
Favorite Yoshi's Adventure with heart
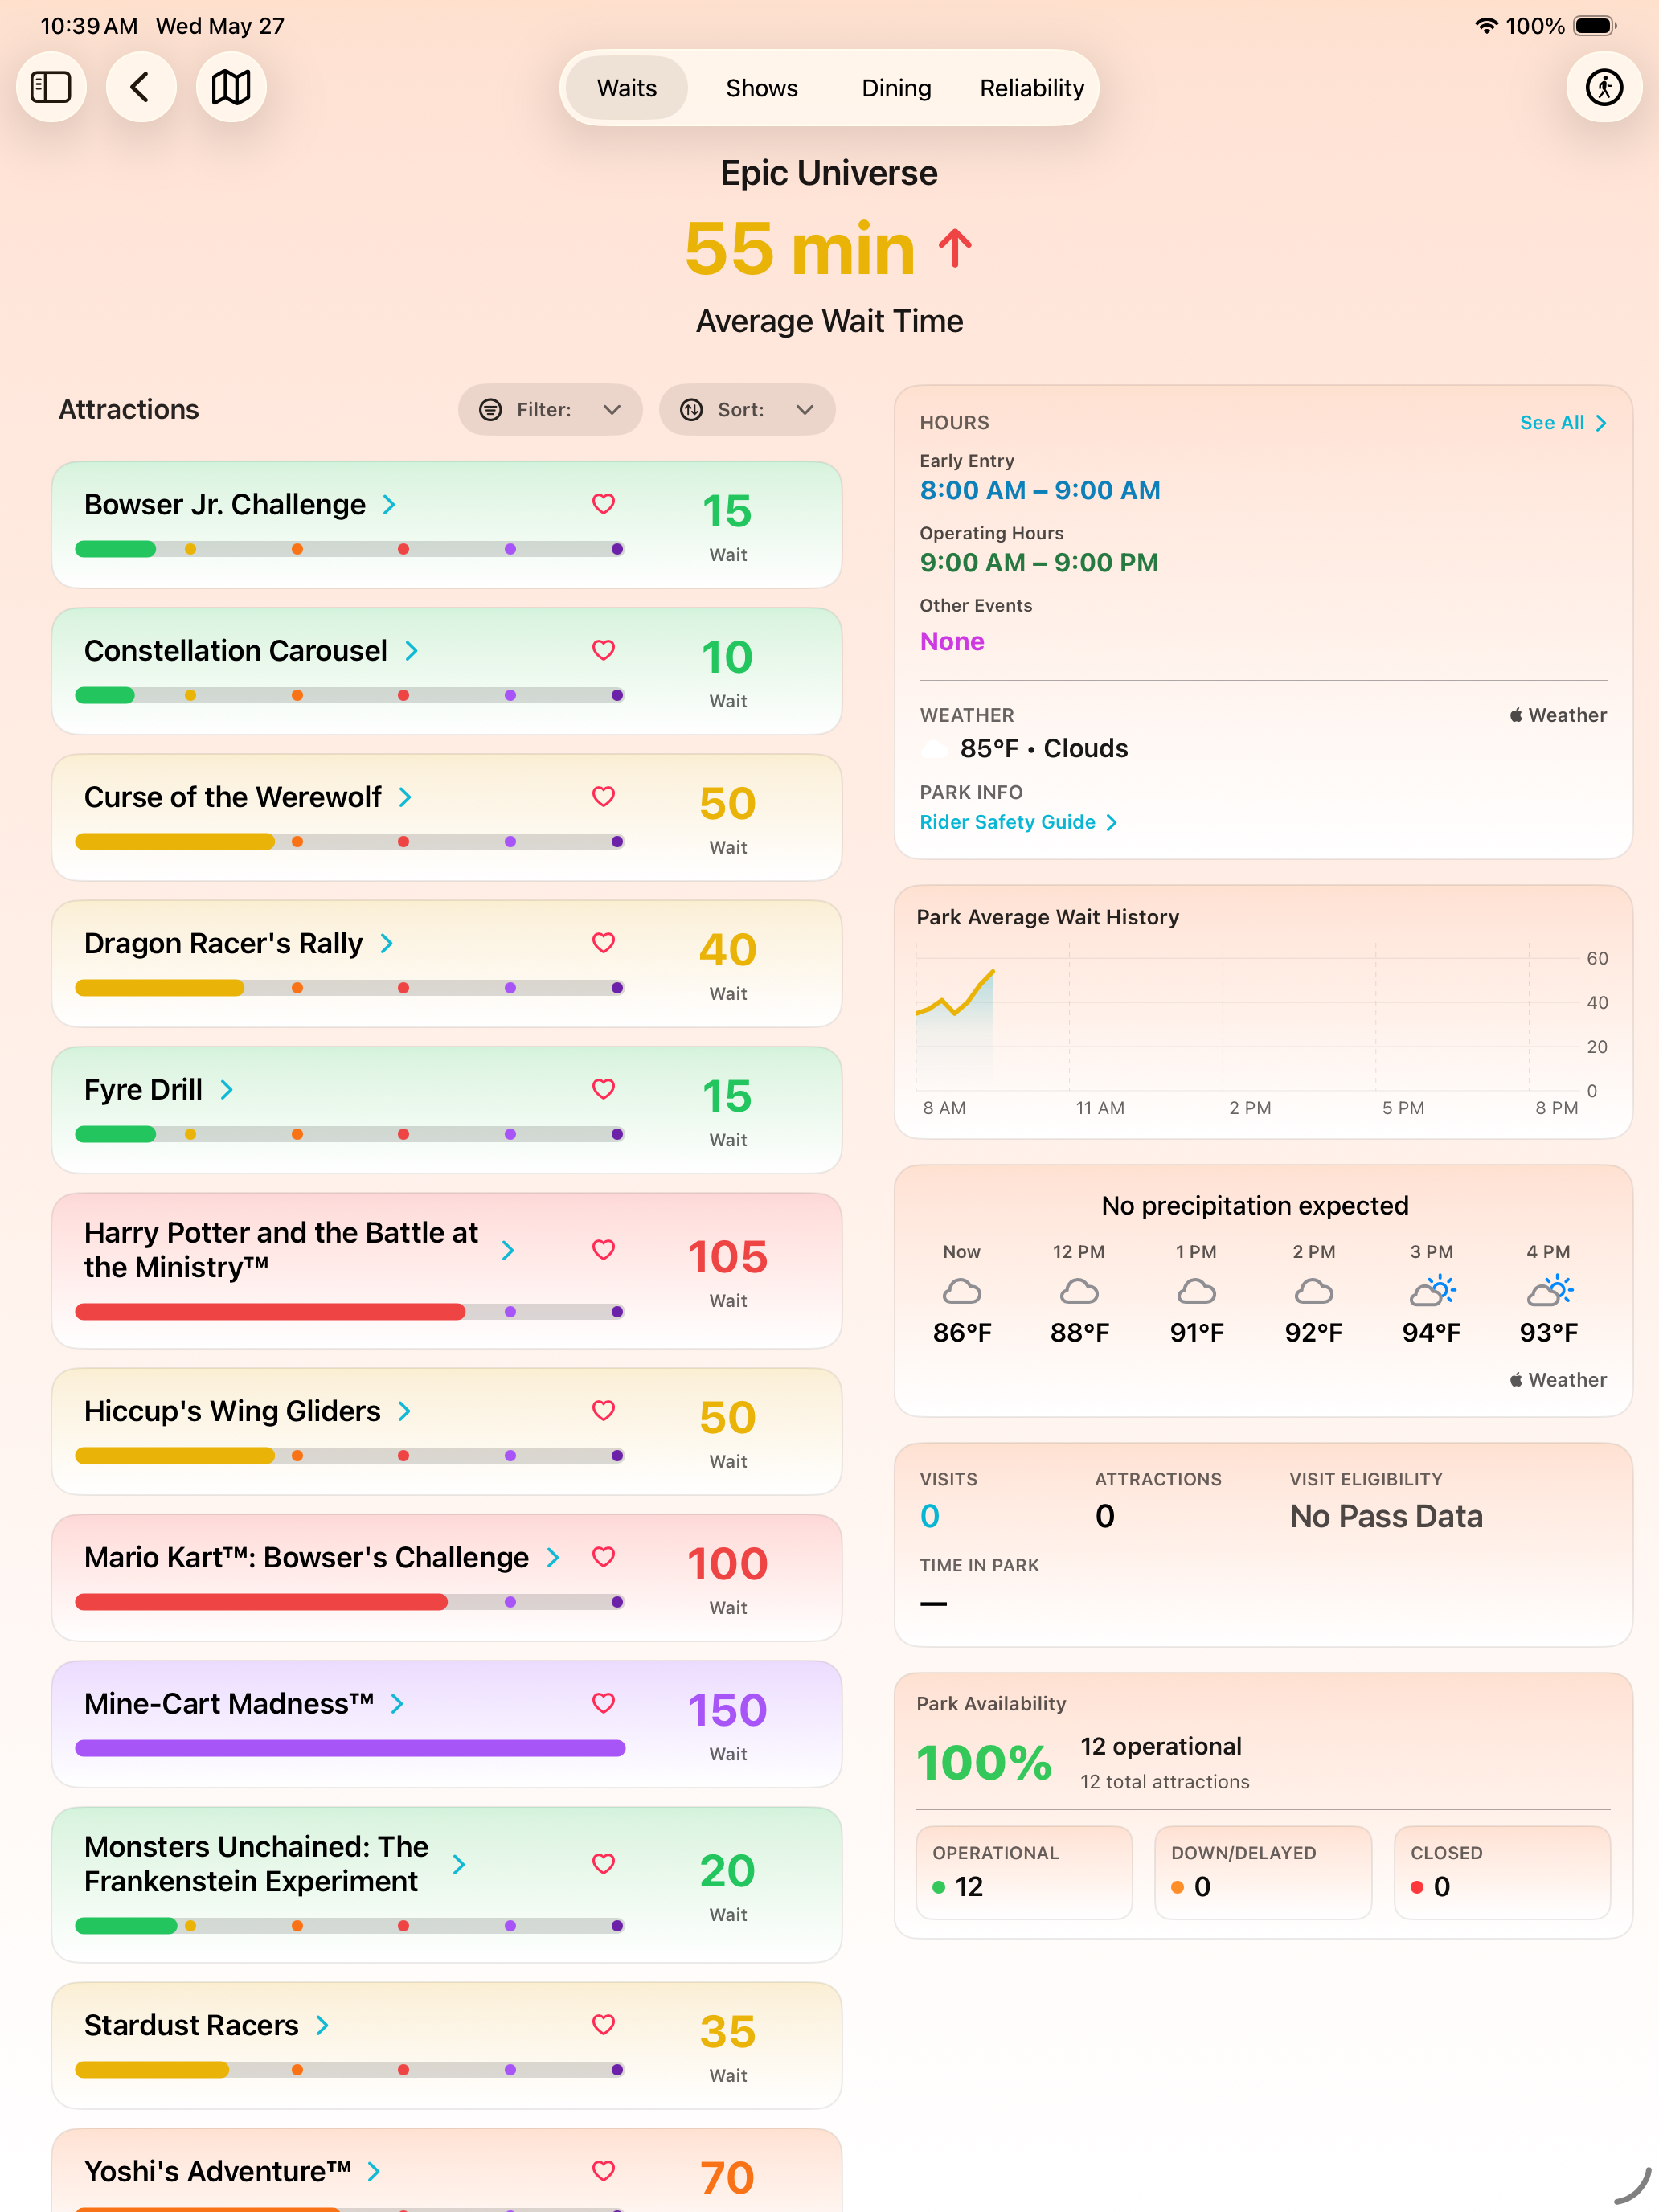(x=603, y=2171)
